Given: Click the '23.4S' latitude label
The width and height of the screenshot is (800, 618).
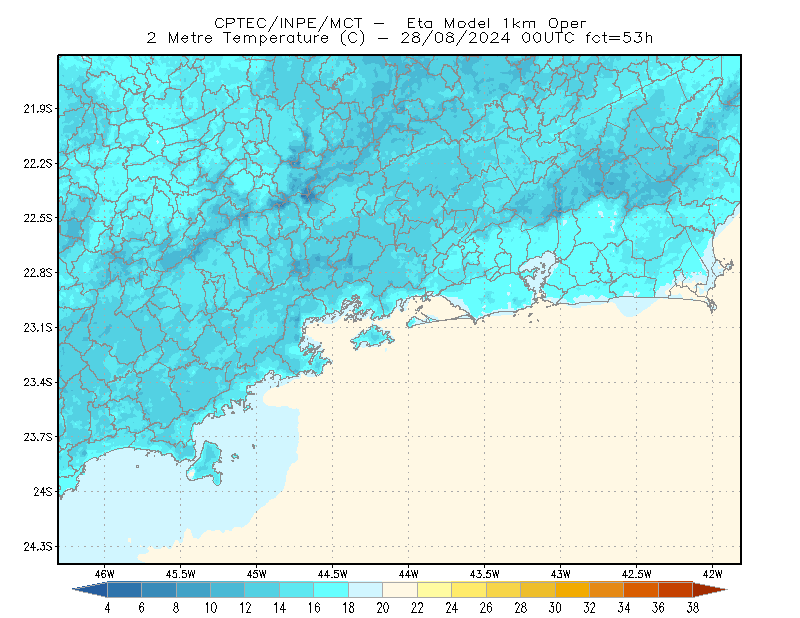Looking at the screenshot, I should pyautogui.click(x=38, y=382).
